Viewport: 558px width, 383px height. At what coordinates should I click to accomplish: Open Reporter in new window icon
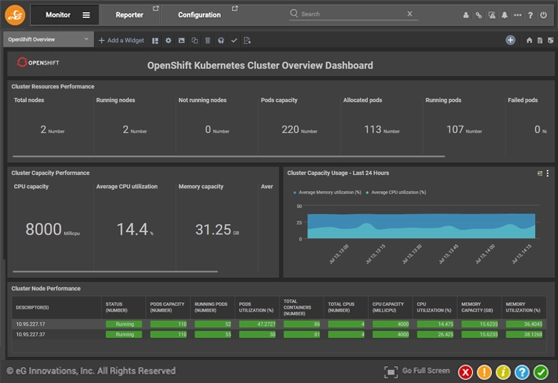[x=156, y=8]
